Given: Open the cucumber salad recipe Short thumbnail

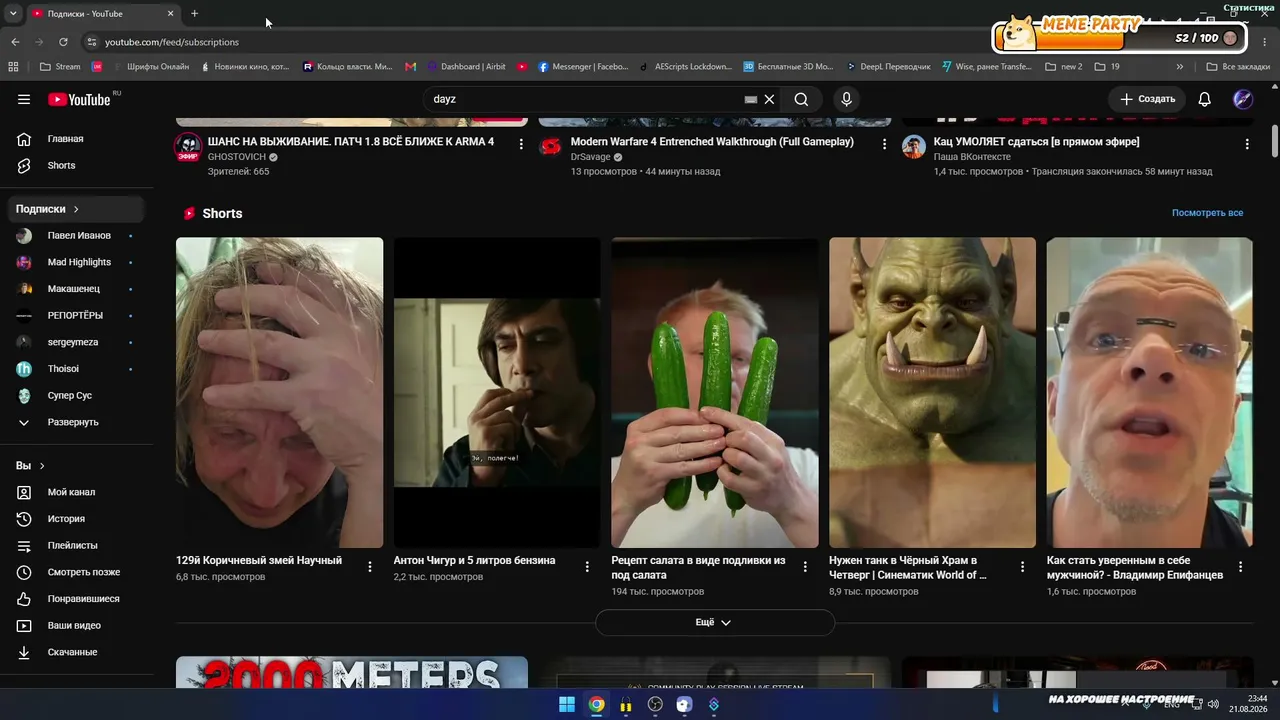Looking at the screenshot, I should (x=715, y=392).
